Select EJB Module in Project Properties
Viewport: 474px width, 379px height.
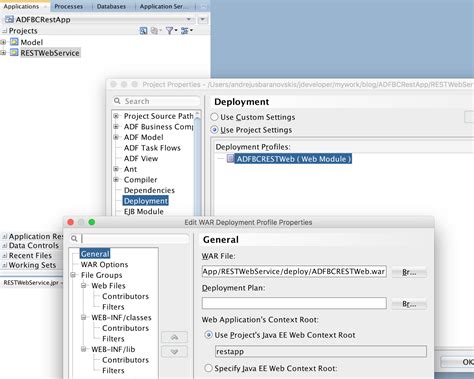pos(143,211)
